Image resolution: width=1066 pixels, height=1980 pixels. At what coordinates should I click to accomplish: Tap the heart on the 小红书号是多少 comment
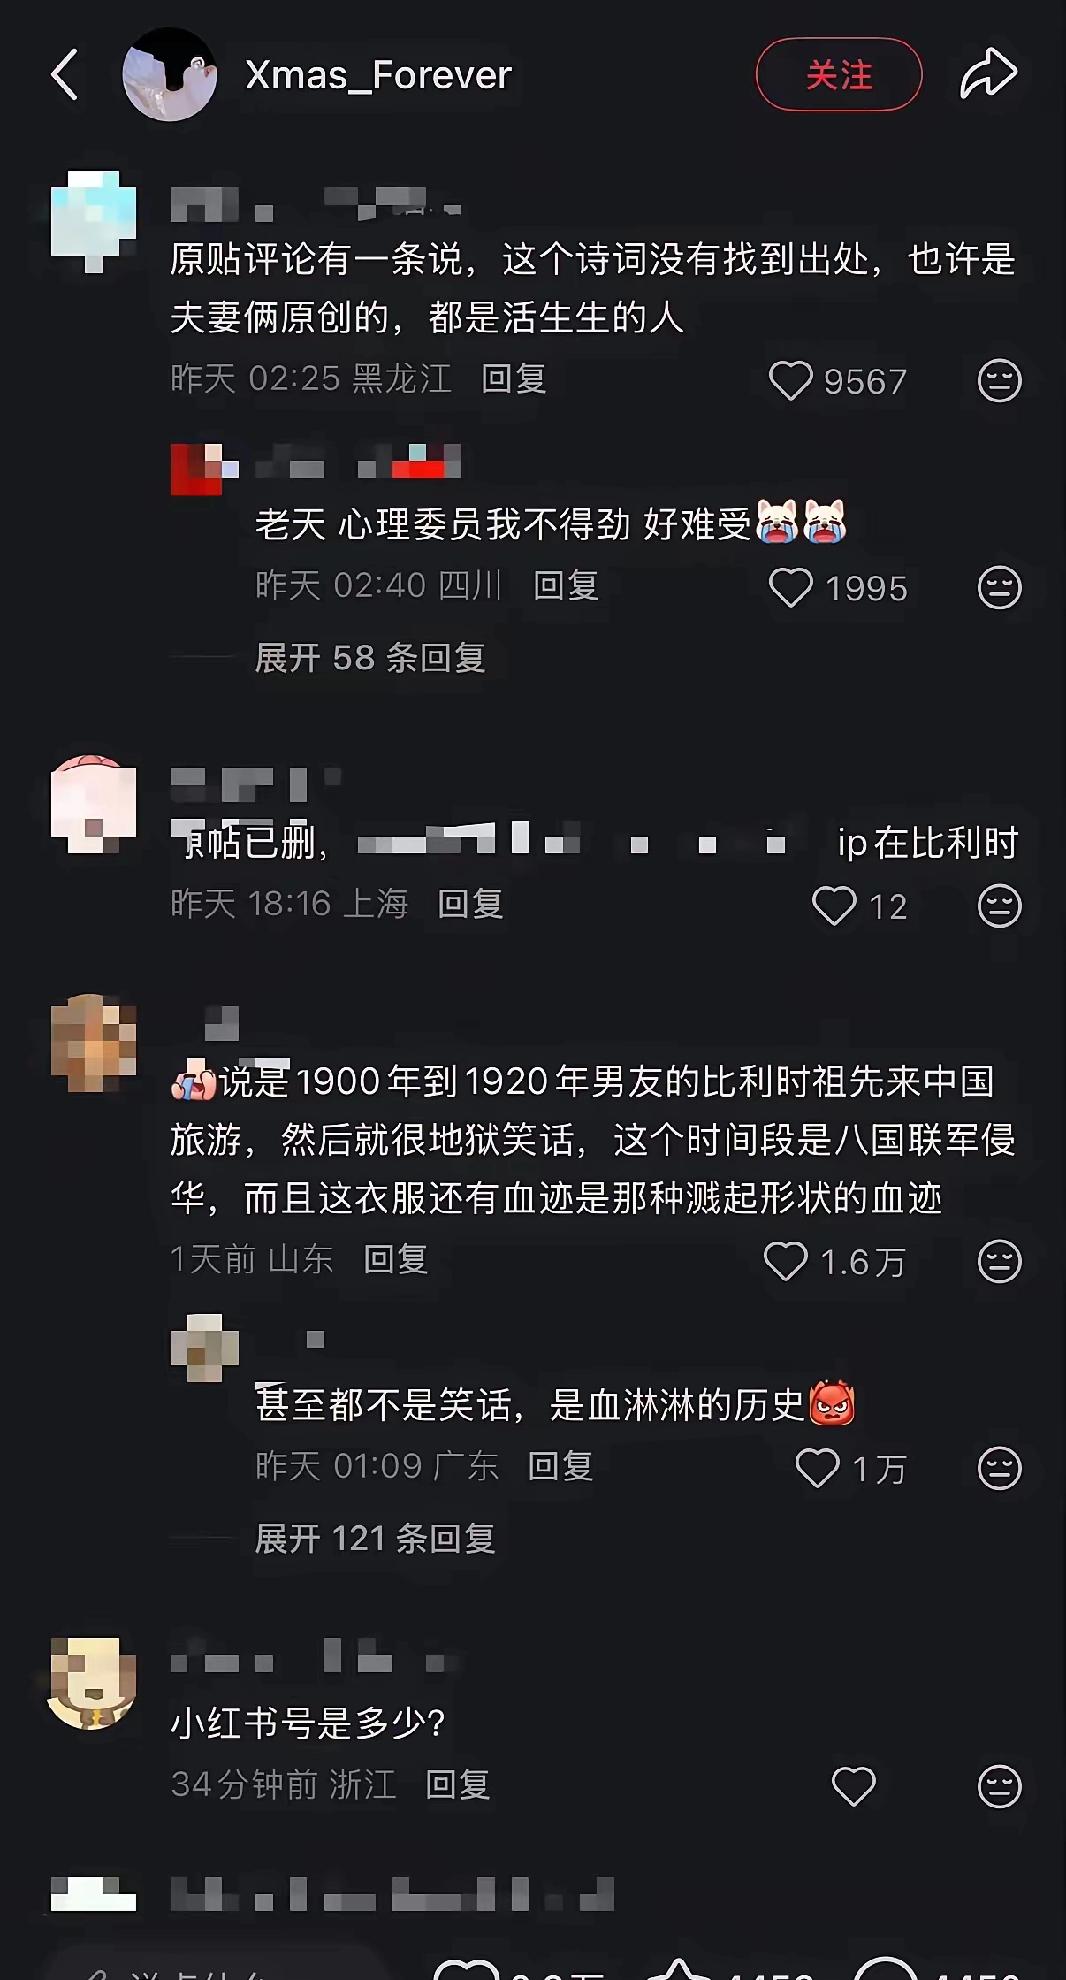(853, 1787)
